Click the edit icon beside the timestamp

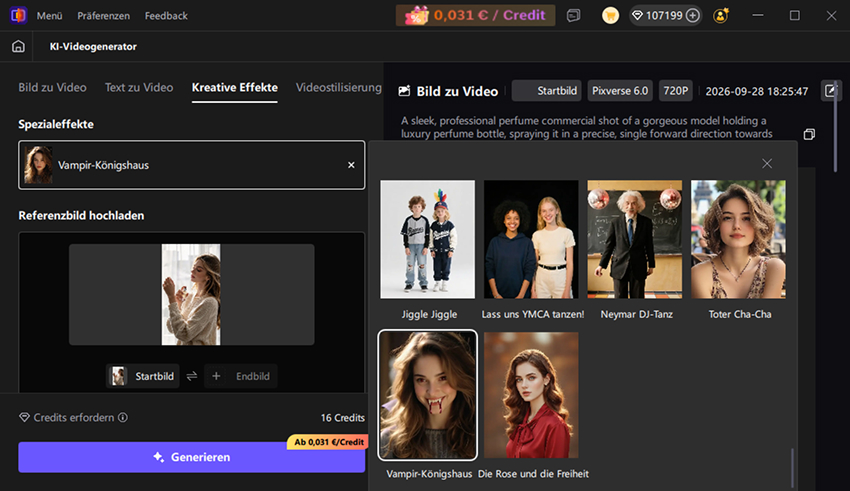pyautogui.click(x=830, y=91)
